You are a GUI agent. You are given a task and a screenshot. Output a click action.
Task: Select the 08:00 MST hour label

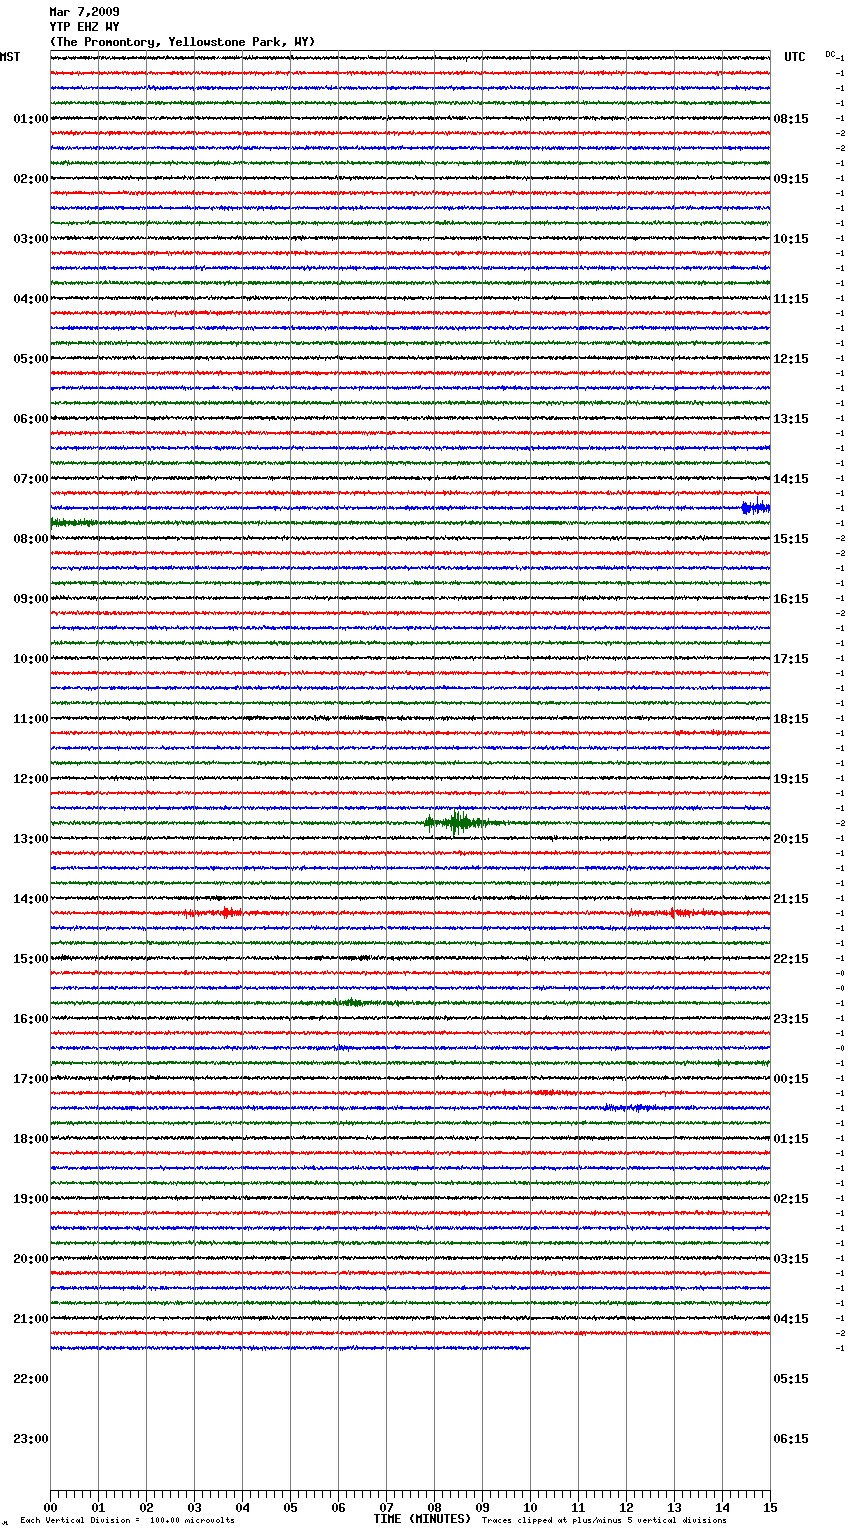pos(31,539)
